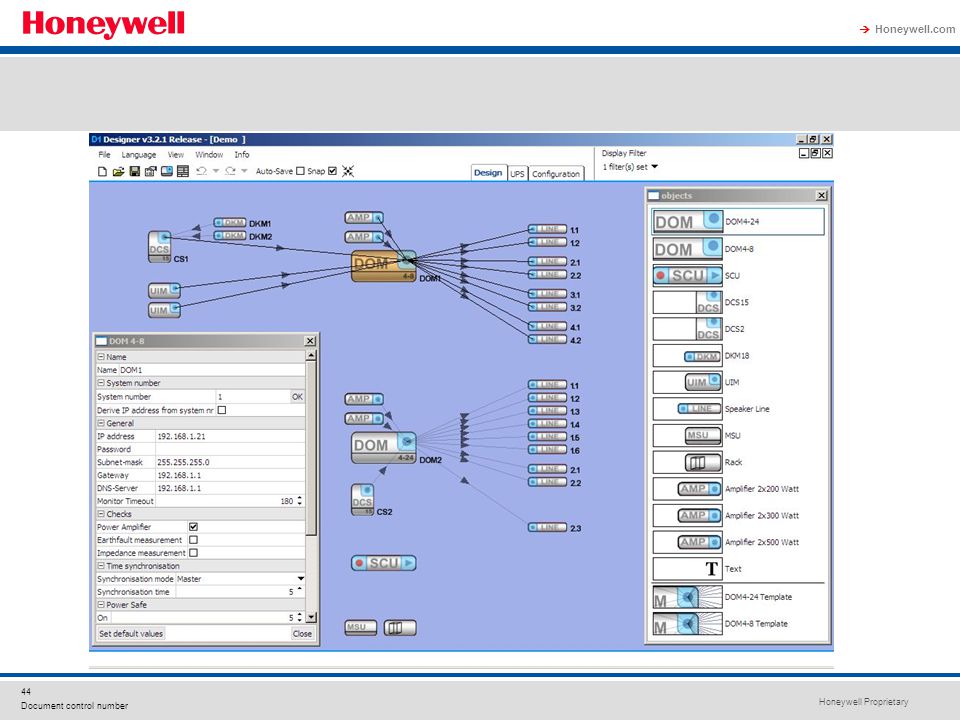Select the CS2 DCS node
This screenshot has height=720, width=960.
362,500
